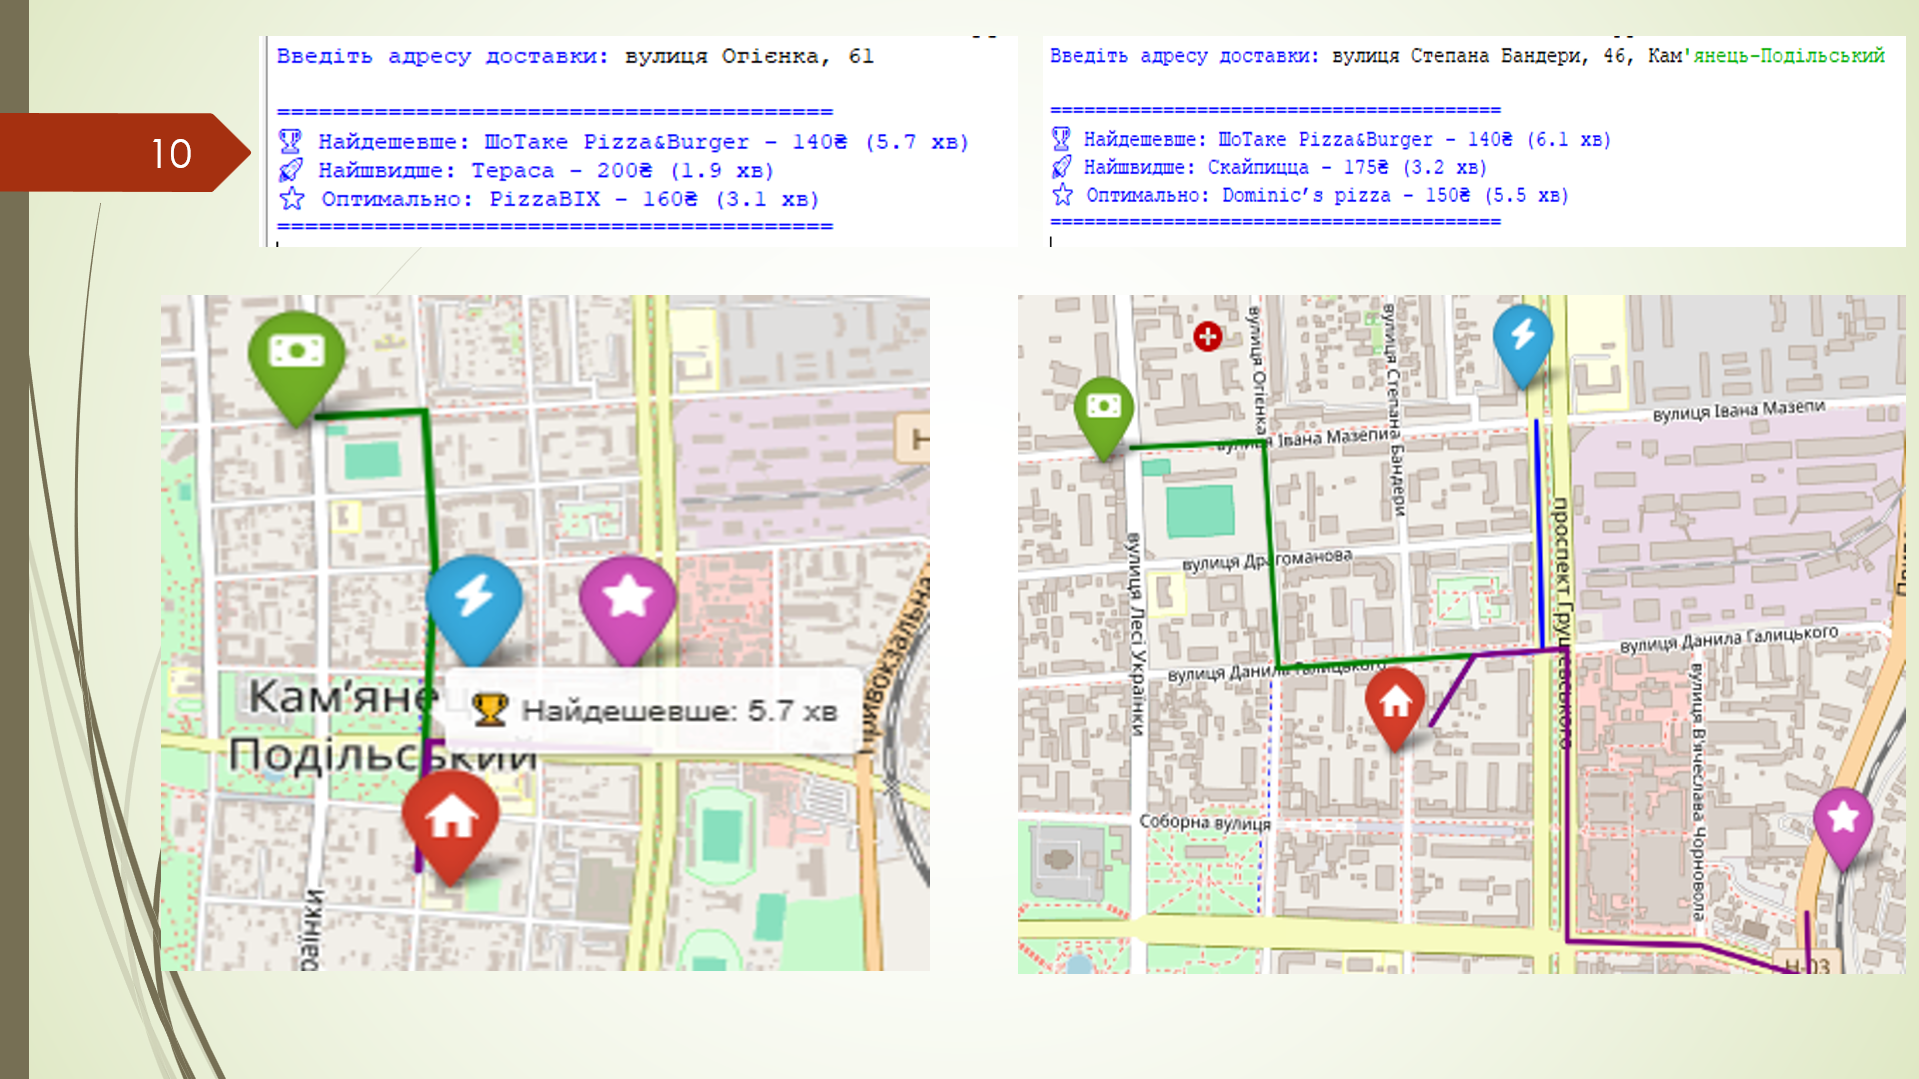The width and height of the screenshot is (1919, 1079).
Task: Click the street label 'вулиця Драгоманова'
Action: click(1268, 559)
